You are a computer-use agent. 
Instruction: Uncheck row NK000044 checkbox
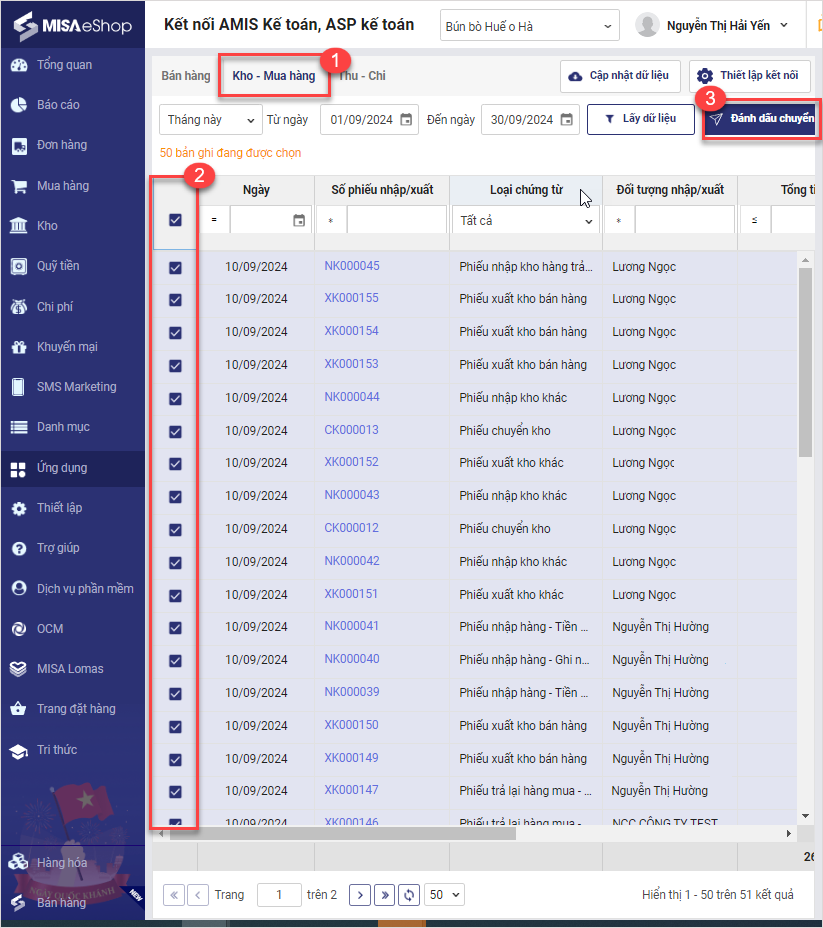175,398
